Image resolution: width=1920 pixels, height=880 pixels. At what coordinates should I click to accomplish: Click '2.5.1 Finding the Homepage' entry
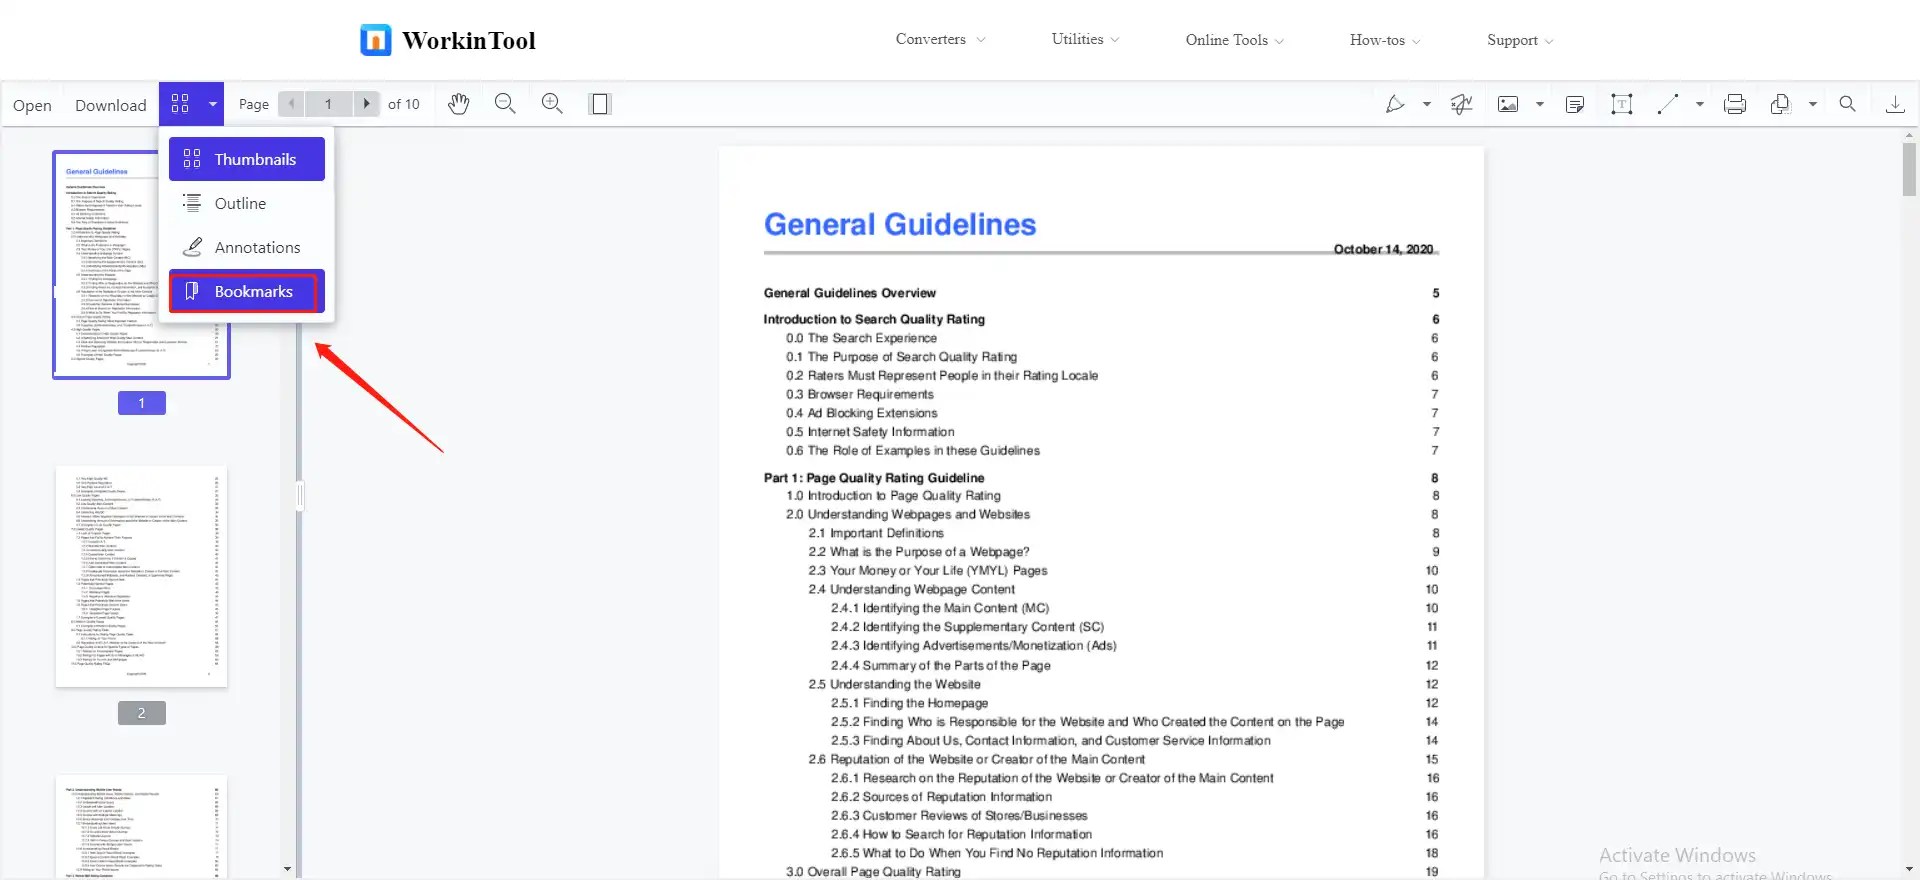coord(909,703)
